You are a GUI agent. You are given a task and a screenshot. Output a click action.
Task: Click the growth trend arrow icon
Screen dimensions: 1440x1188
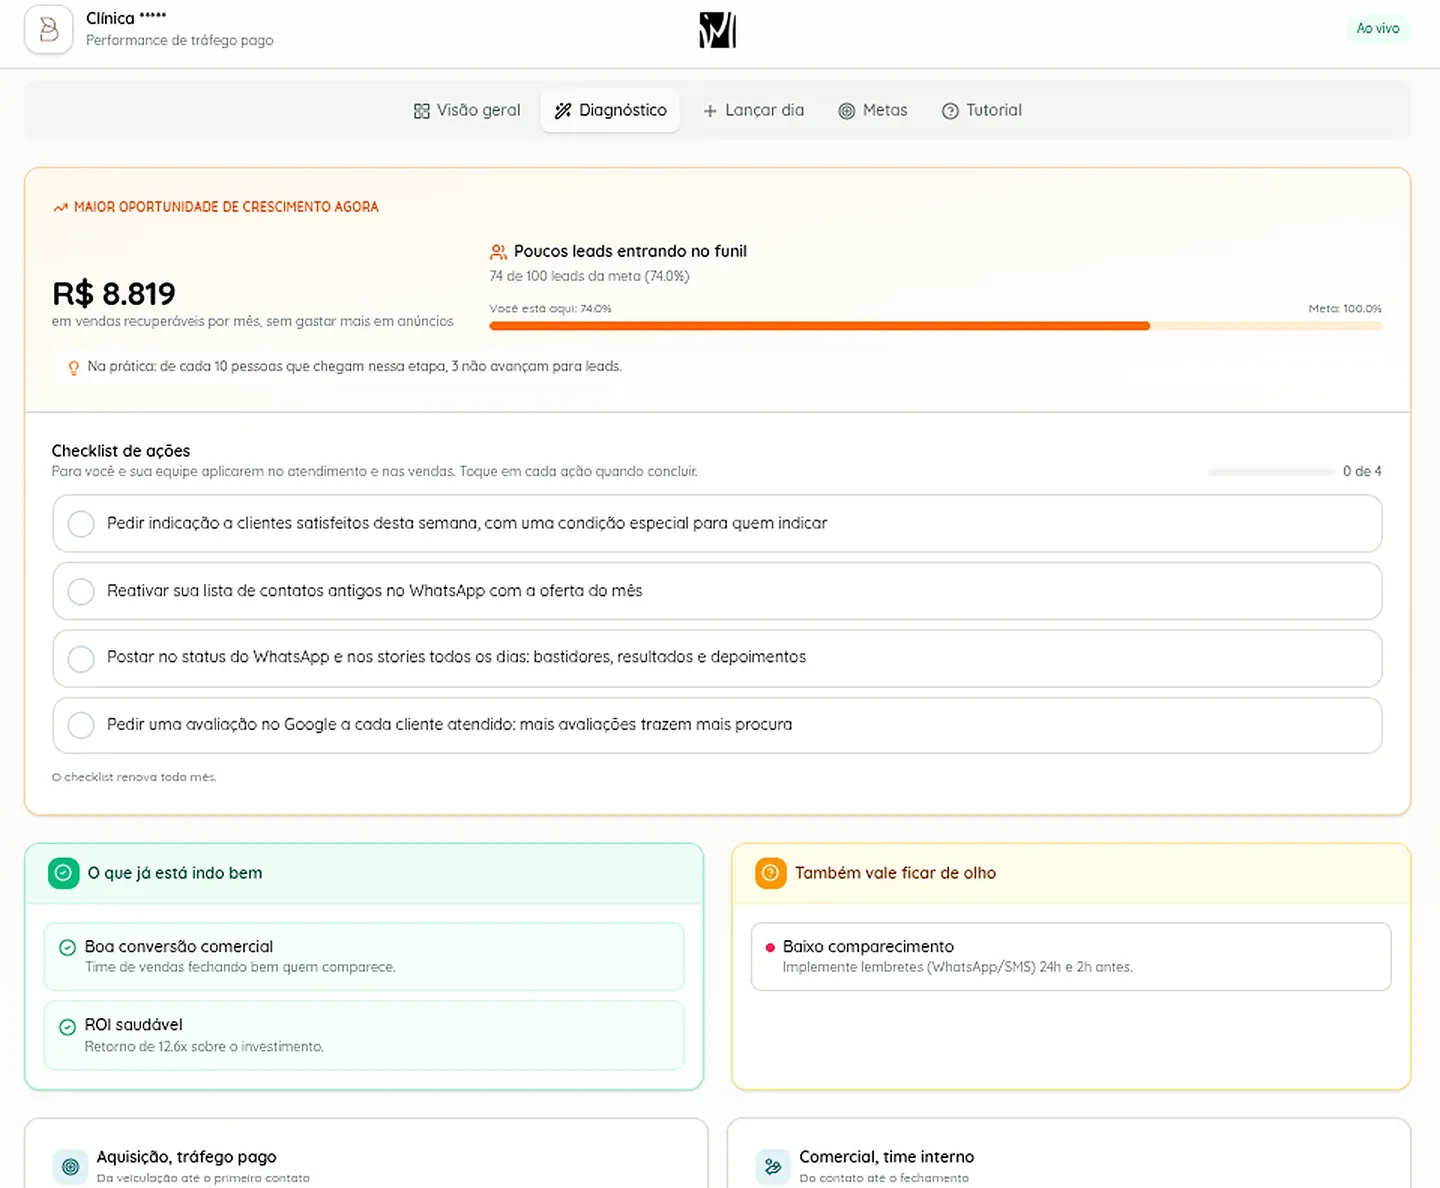pos(60,207)
